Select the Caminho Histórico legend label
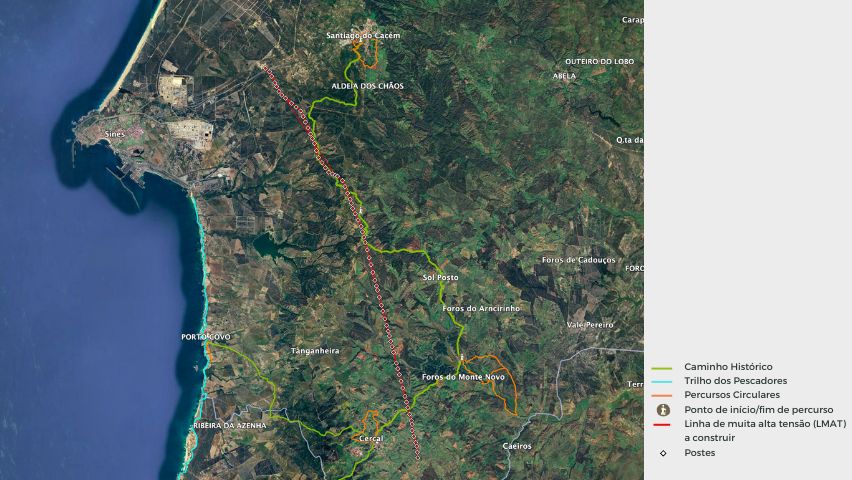The height and width of the screenshot is (480, 852). coord(728,367)
